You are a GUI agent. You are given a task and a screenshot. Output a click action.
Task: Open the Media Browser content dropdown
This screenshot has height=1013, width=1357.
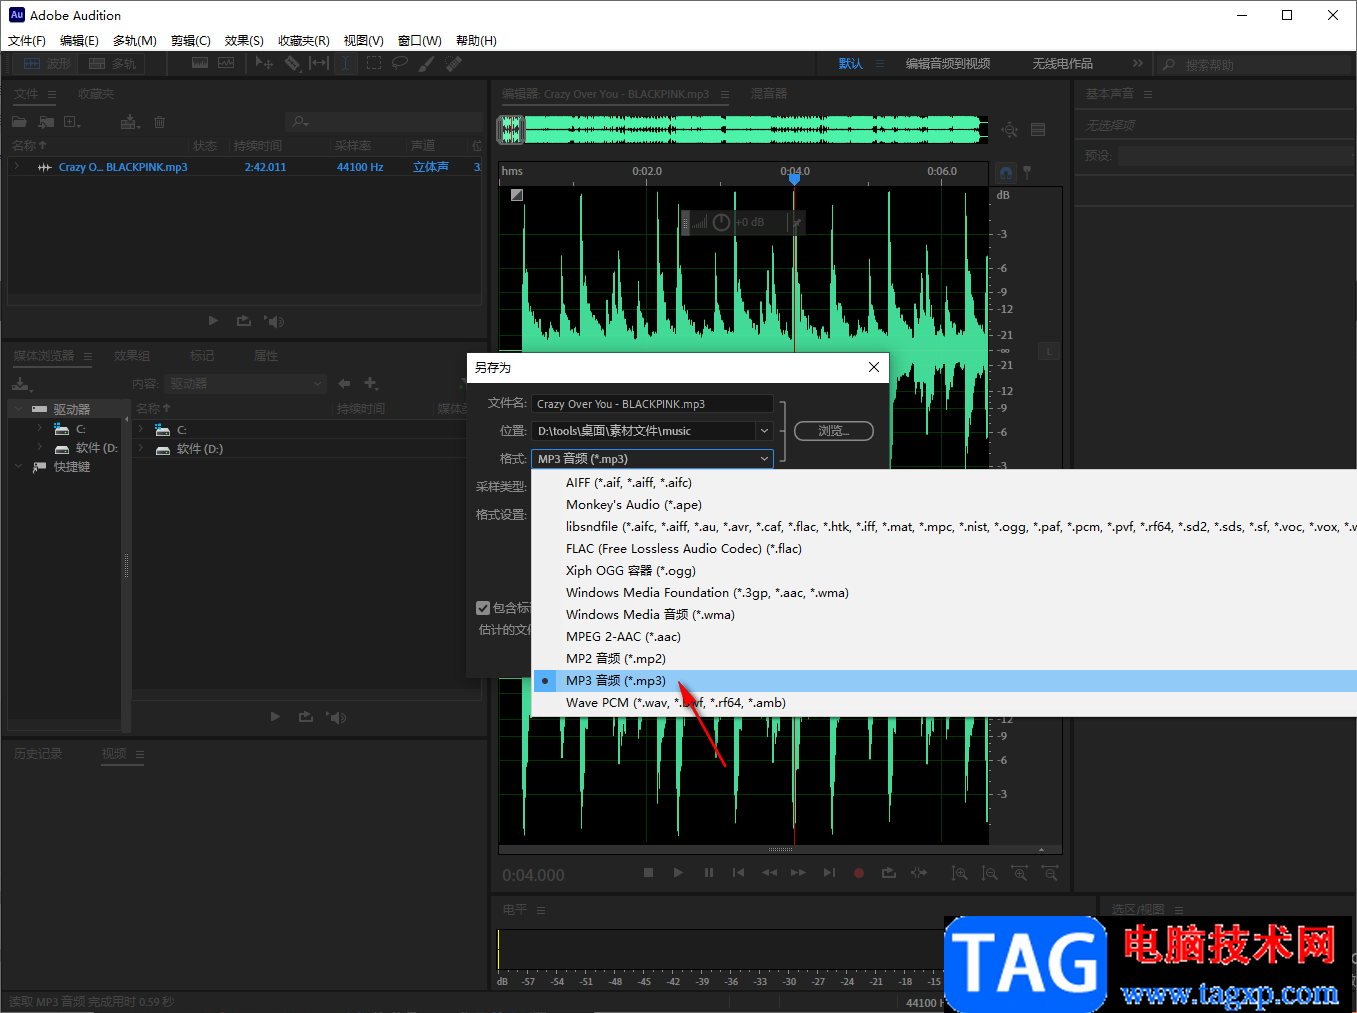245,383
